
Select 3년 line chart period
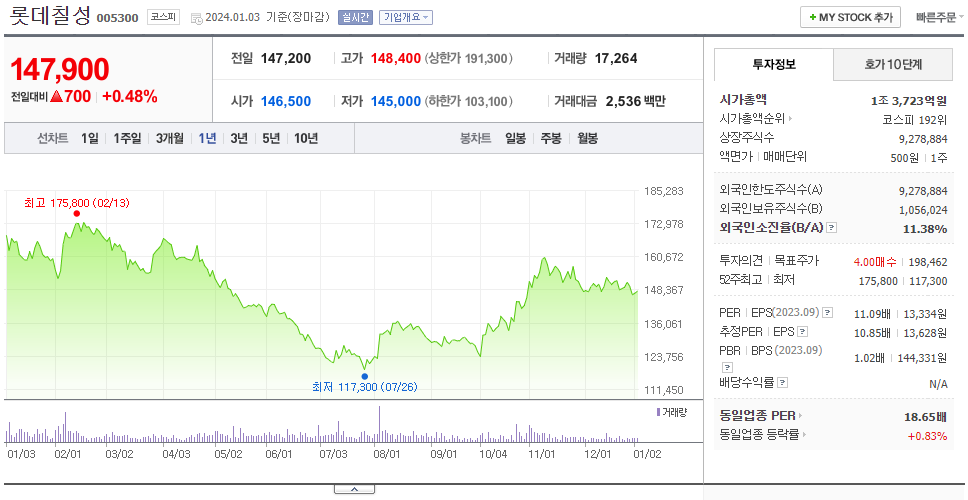pyautogui.click(x=239, y=138)
